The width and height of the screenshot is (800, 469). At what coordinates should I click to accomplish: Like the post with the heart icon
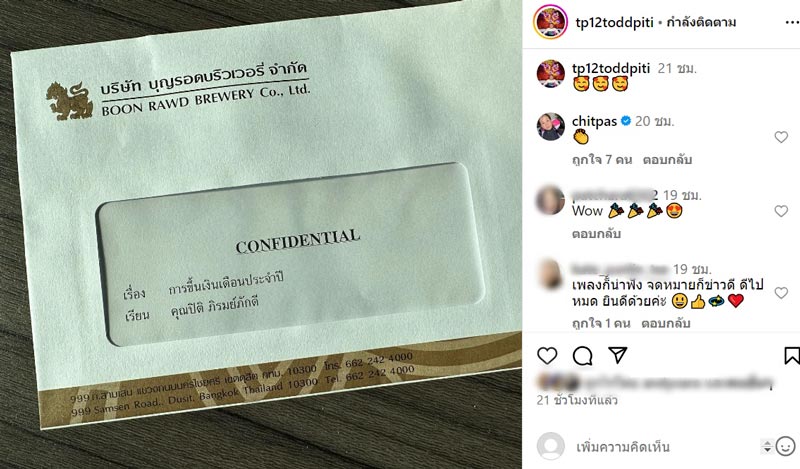pyautogui.click(x=547, y=356)
